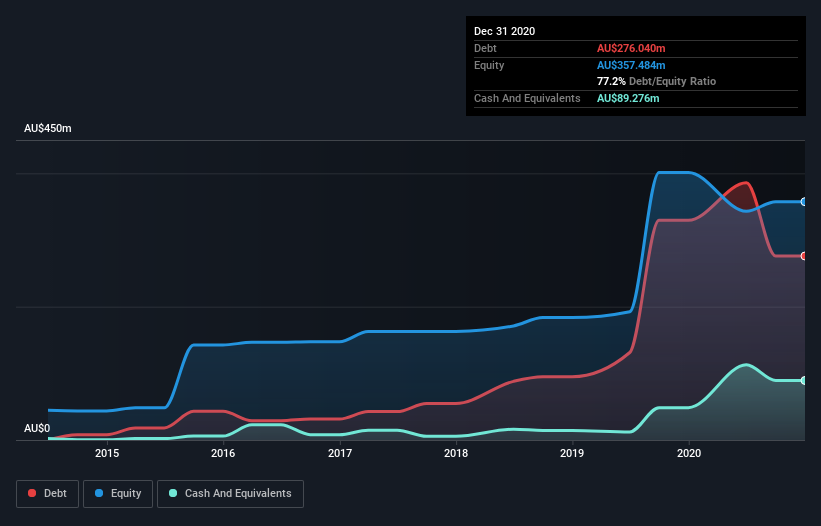Click the 2020 x-axis label
821x526 pixels.
point(689,453)
